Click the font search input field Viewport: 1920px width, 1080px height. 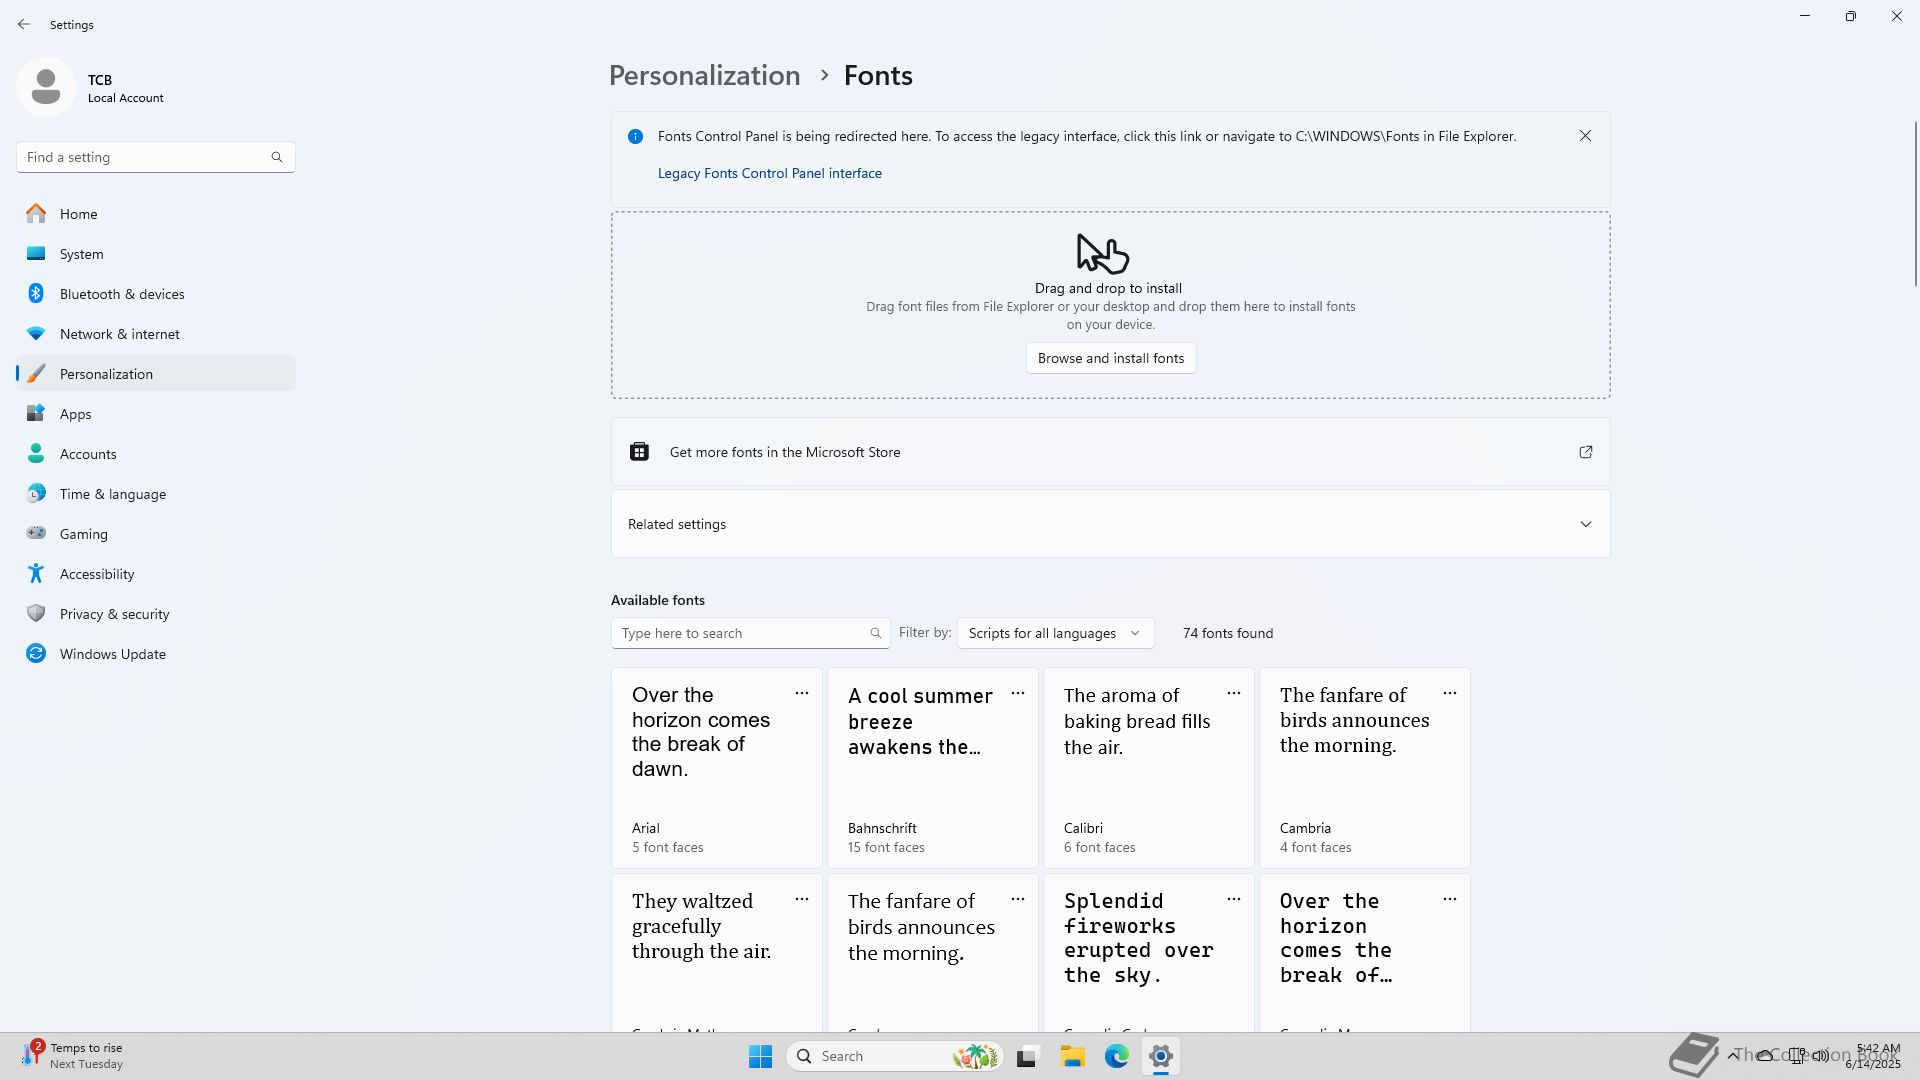(x=740, y=633)
